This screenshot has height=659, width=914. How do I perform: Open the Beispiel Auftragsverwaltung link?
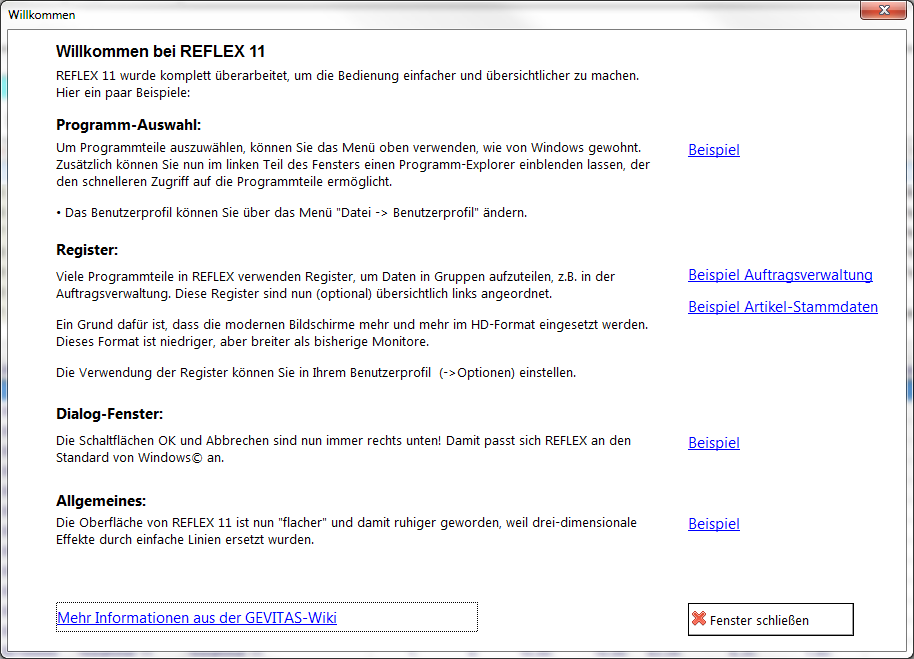(x=780, y=275)
